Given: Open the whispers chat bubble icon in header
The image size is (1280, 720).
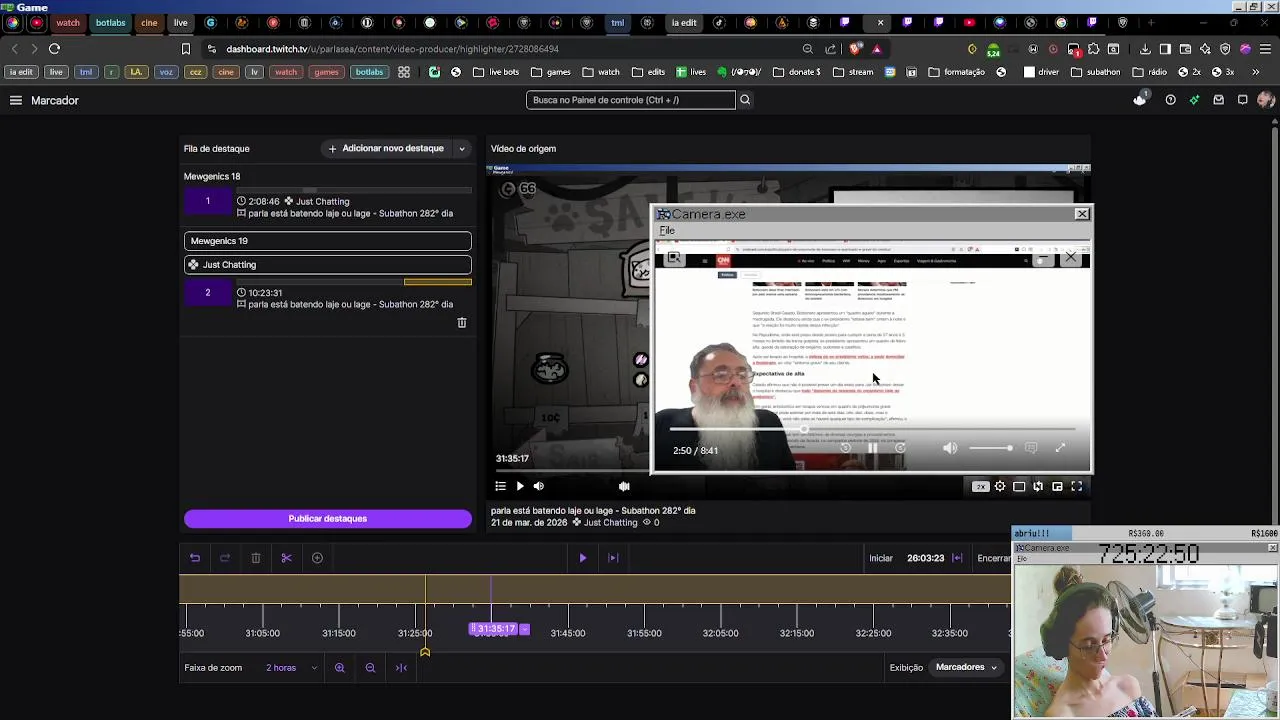Looking at the screenshot, I should point(1242,100).
